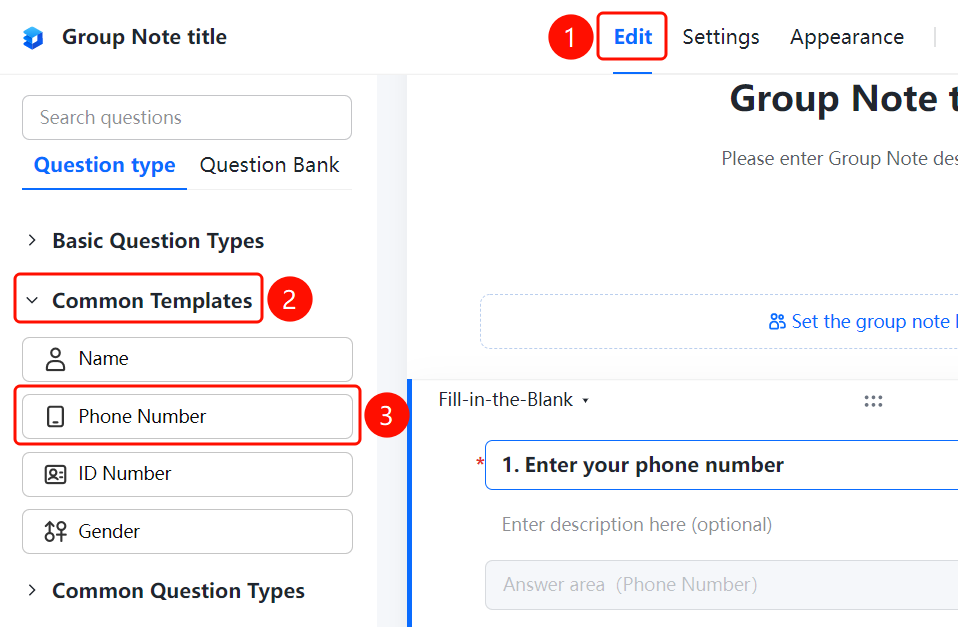Click the question title Enter your phone number
Image resolution: width=958 pixels, height=627 pixels.
pos(642,465)
